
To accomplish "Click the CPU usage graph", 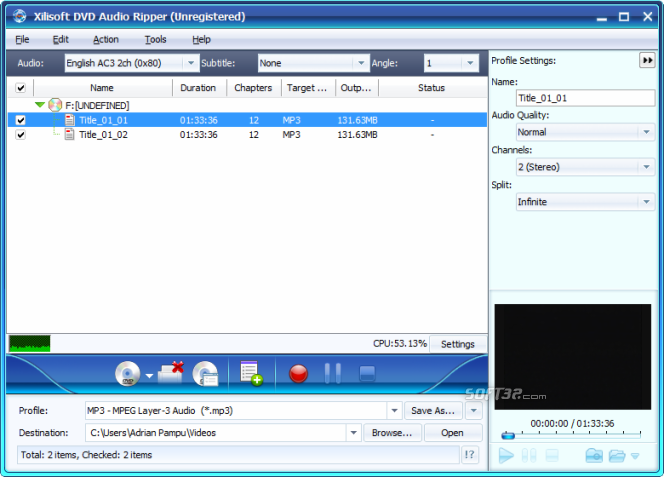I will coord(30,344).
